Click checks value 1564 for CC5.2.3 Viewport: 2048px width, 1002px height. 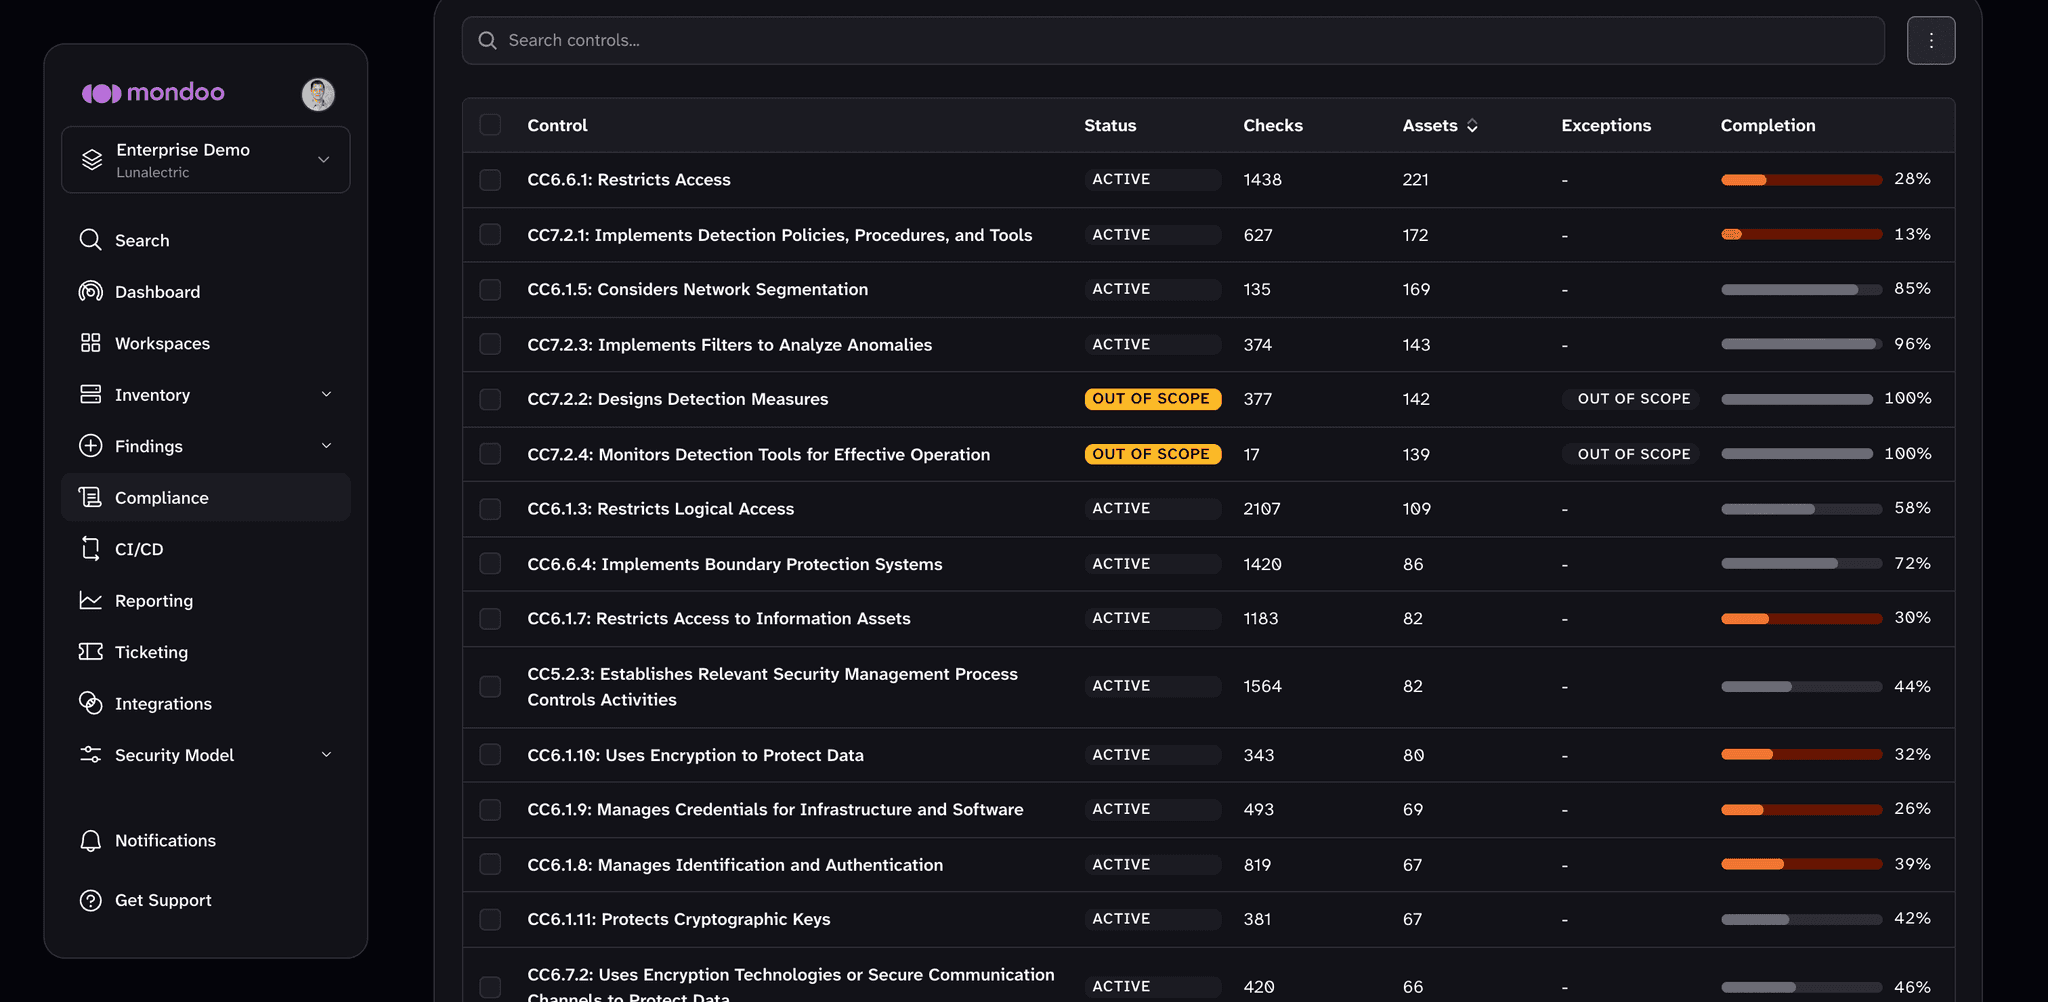coord(1262,687)
